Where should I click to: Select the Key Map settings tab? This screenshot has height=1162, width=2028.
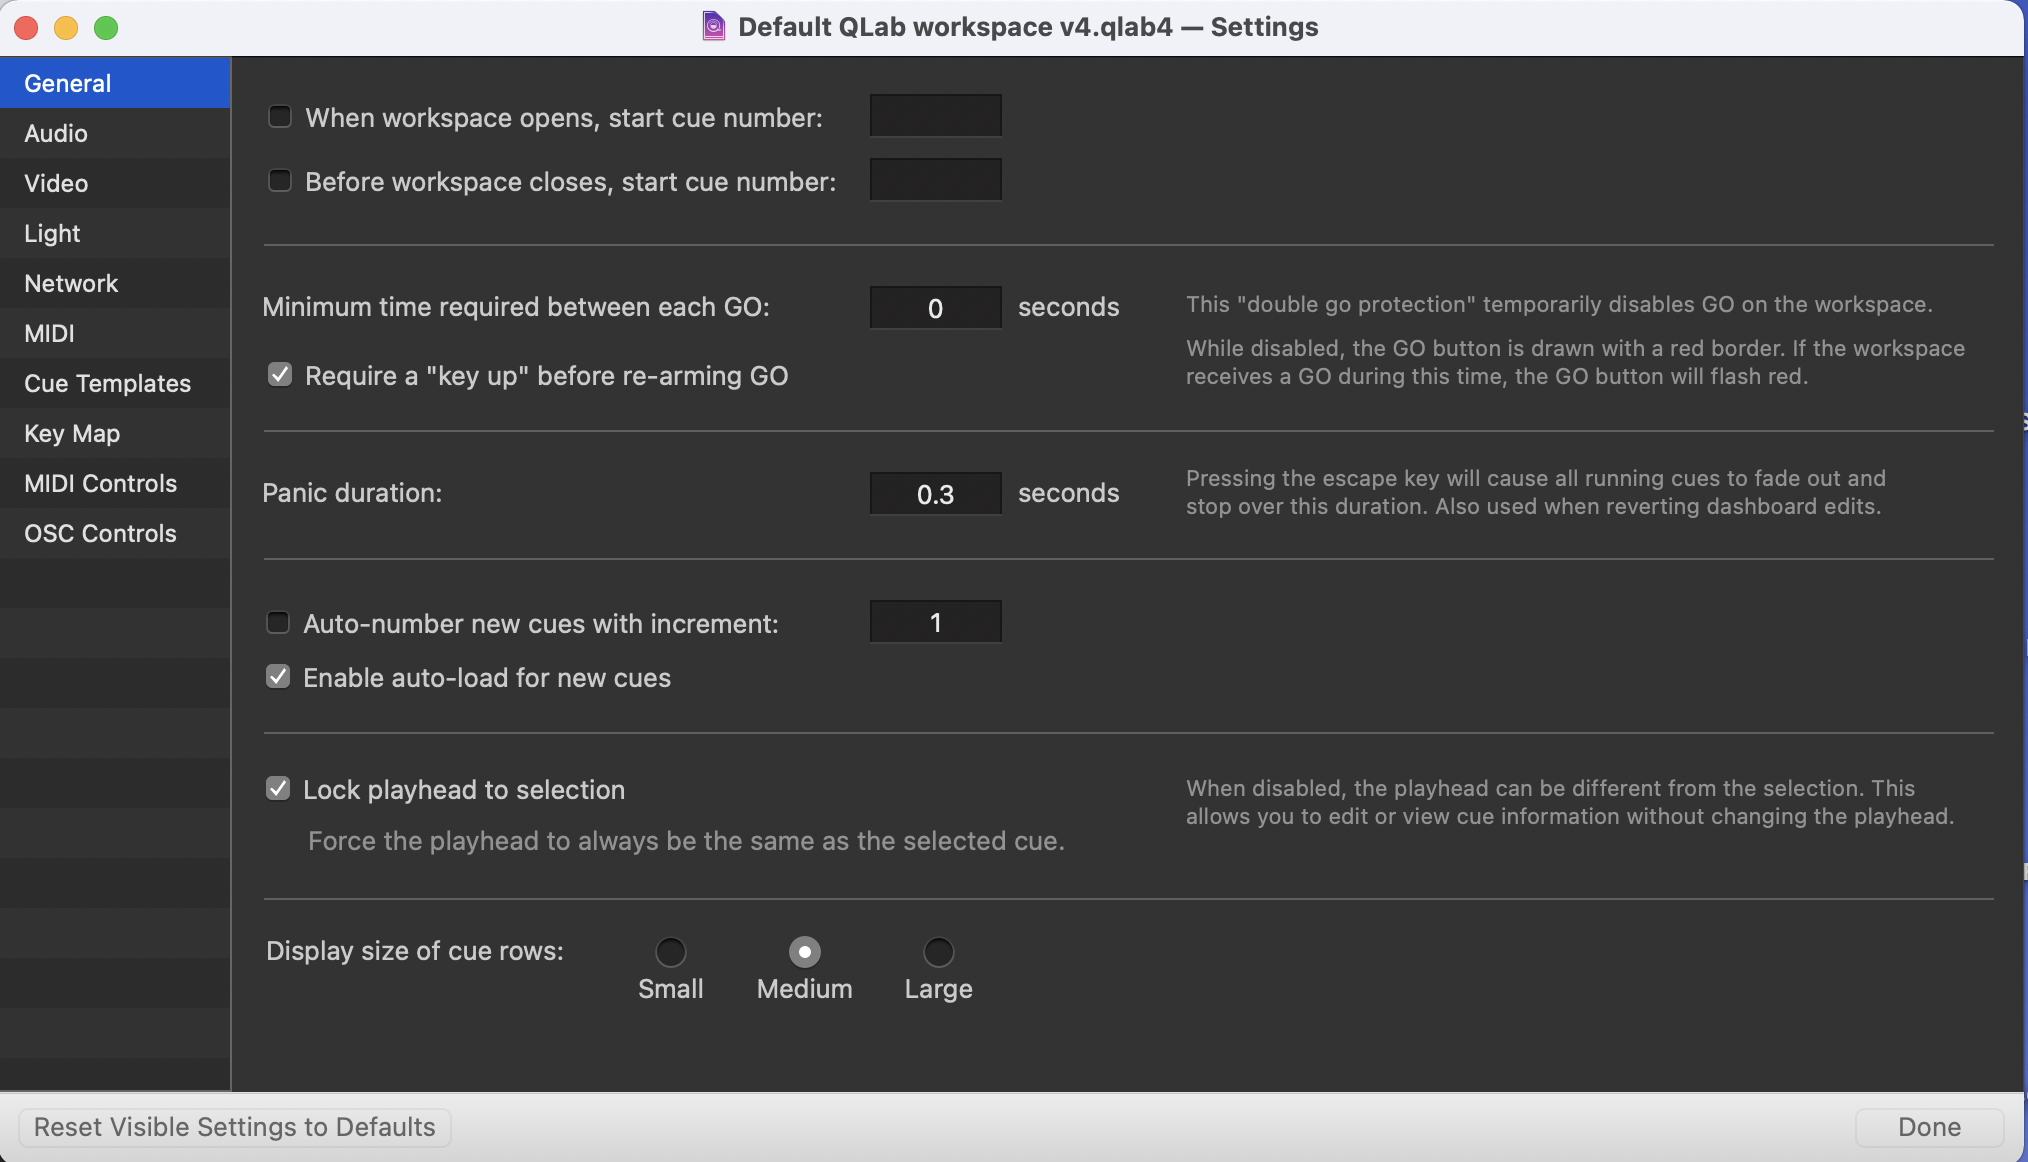(x=71, y=433)
